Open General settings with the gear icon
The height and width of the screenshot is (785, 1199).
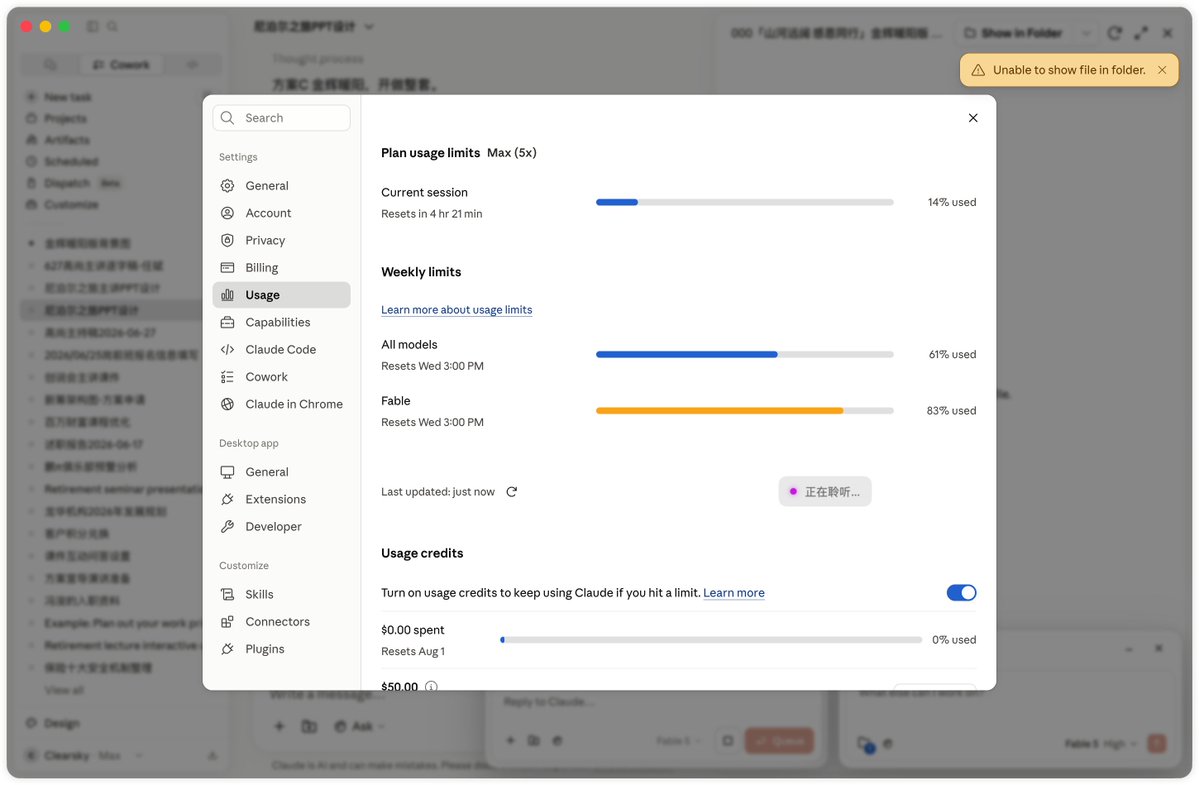click(x=281, y=186)
